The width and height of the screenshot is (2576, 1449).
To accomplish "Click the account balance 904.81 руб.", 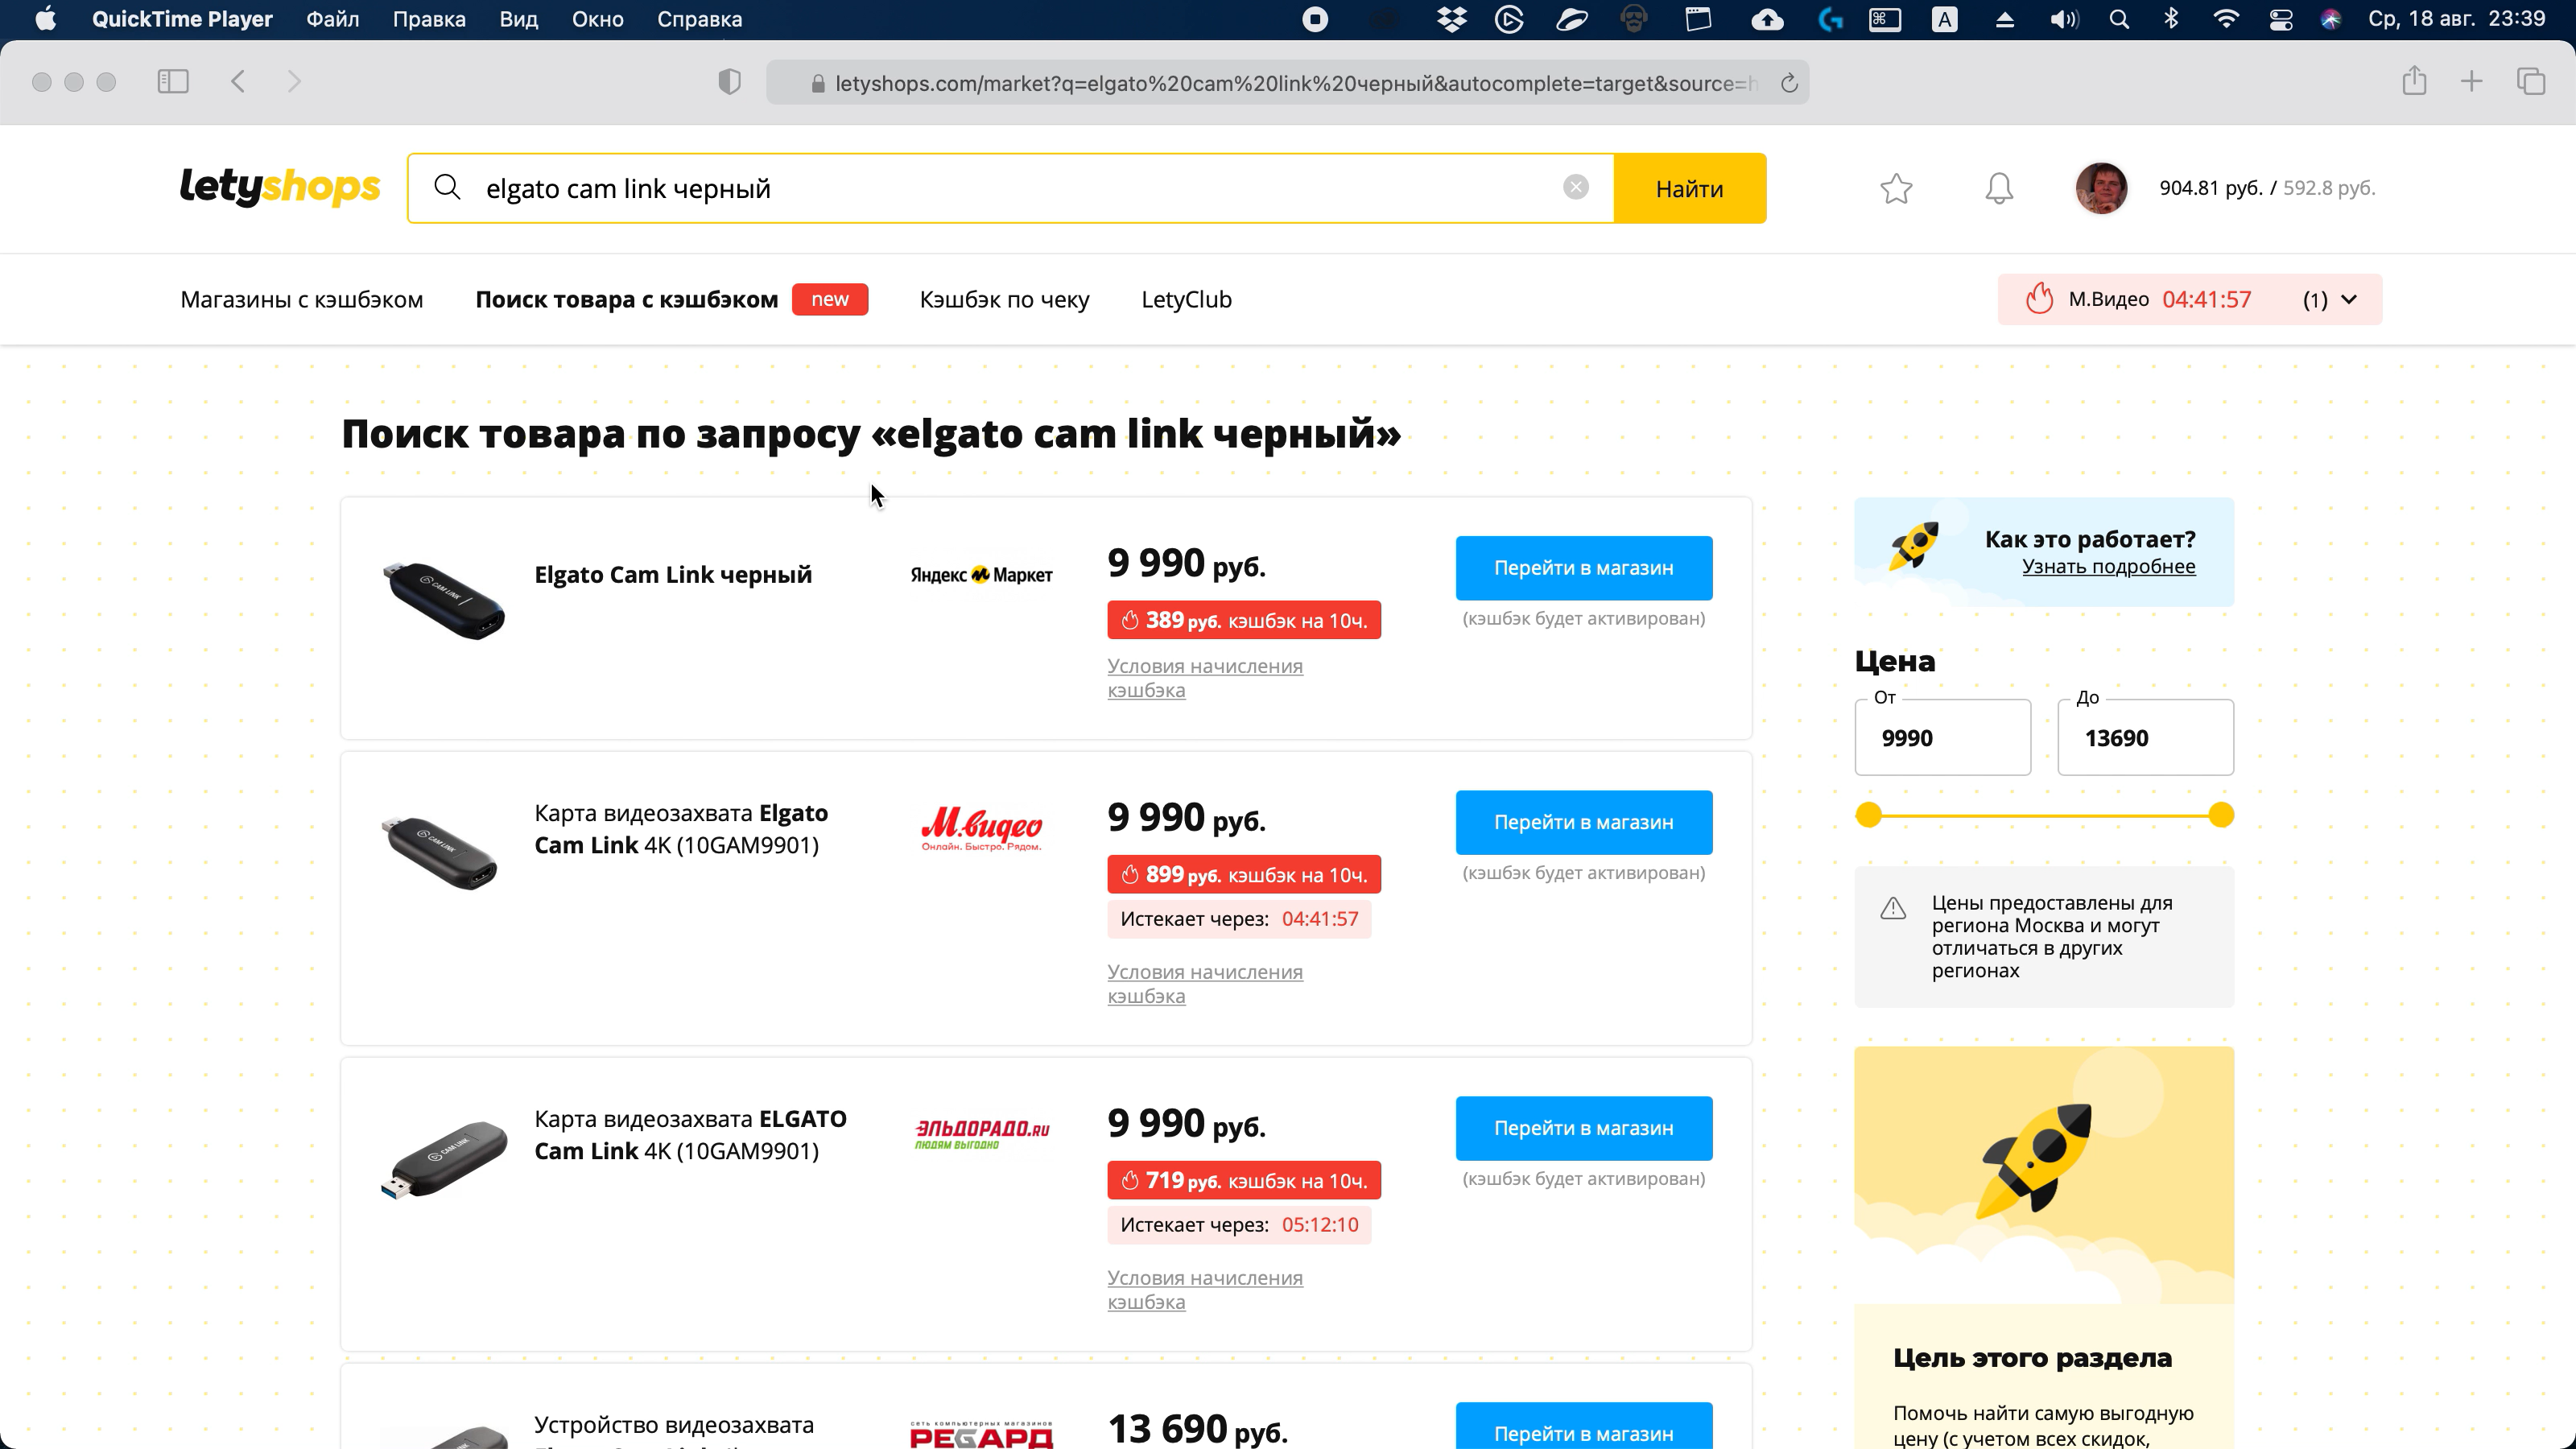I will tap(2210, 188).
